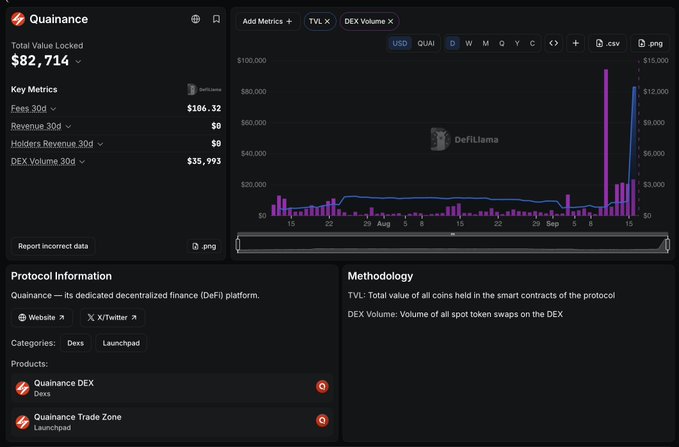Set chart interval to yearly (Y)
This screenshot has width=679, height=447.
(x=517, y=43)
